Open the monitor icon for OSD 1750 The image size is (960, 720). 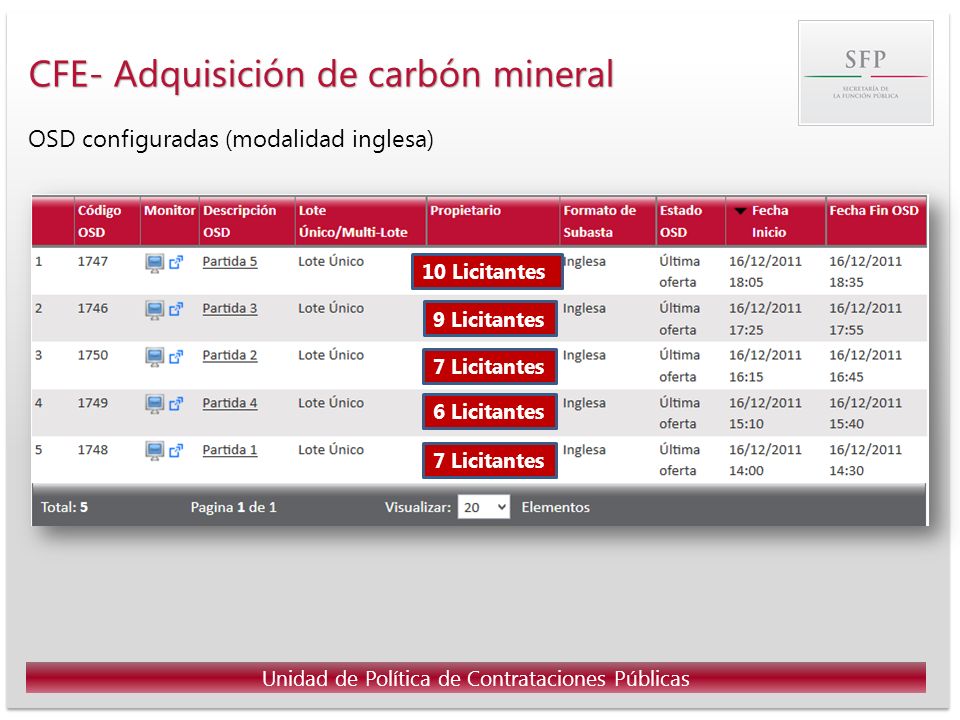(154, 357)
